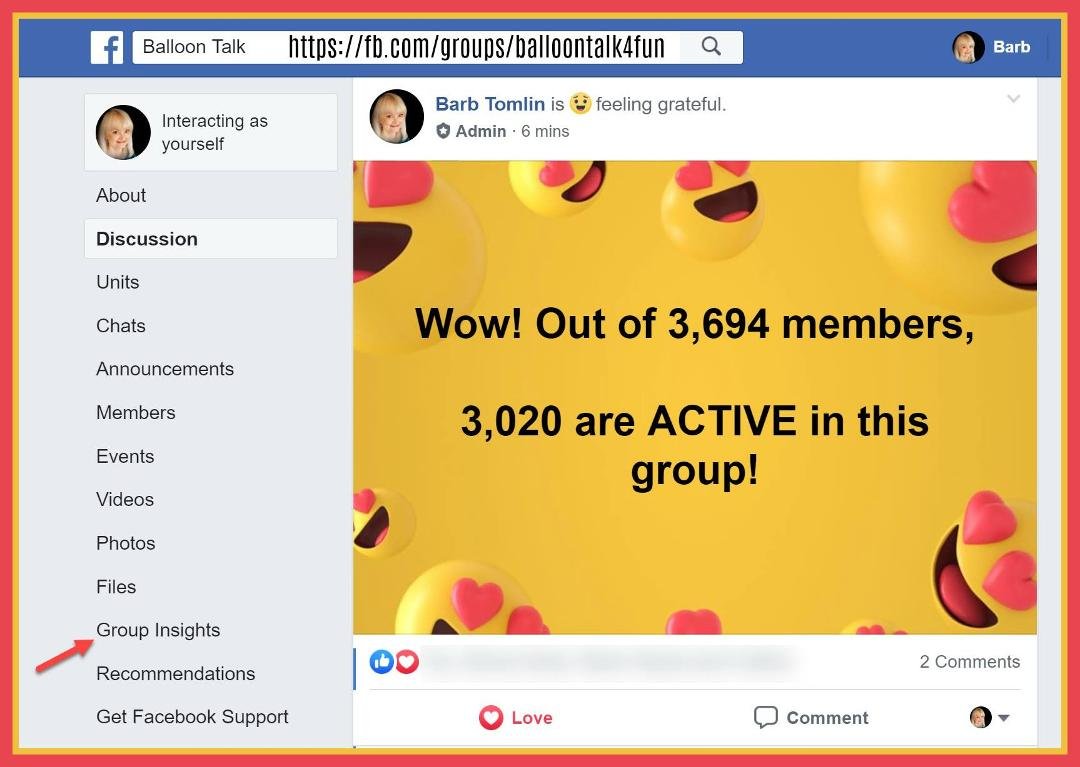The height and width of the screenshot is (767, 1080).
Task: Click the Barb name in top bar
Action: coord(1011,47)
